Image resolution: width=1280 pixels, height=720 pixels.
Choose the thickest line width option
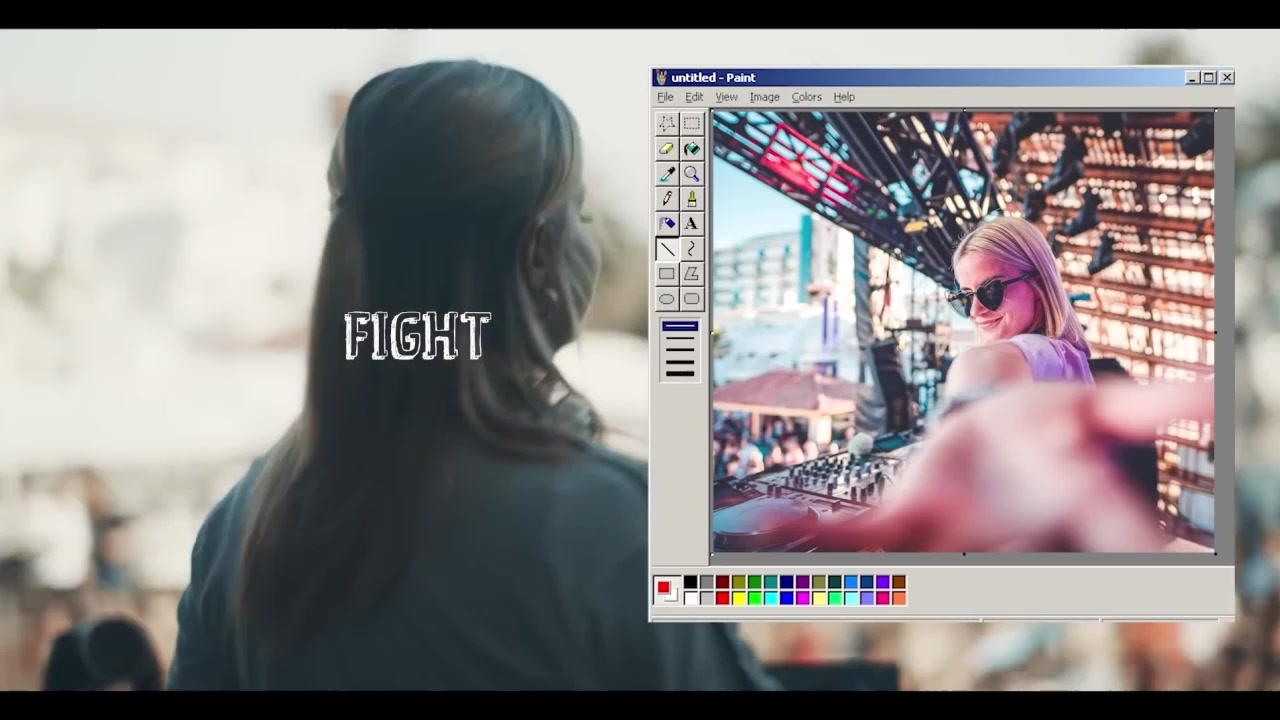coord(680,373)
